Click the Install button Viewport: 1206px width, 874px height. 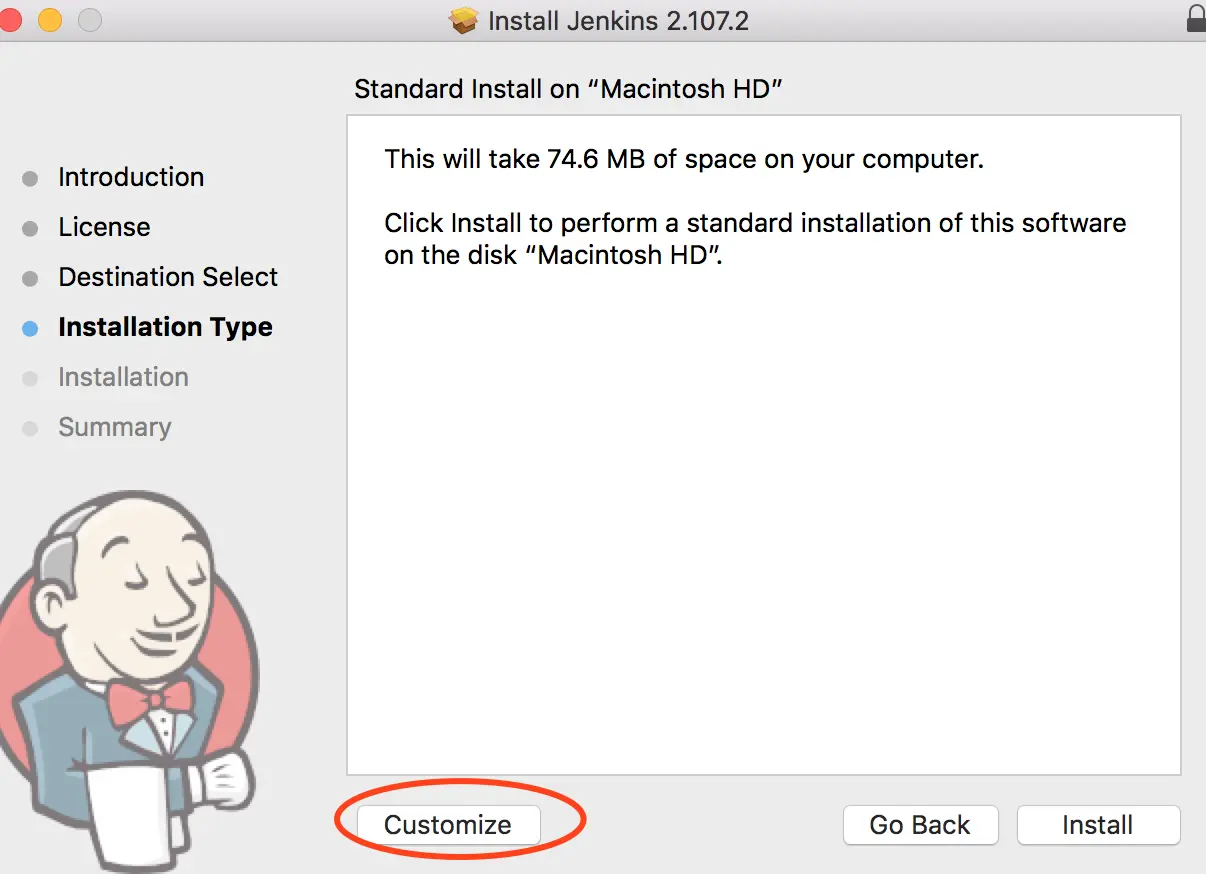coord(1098,825)
